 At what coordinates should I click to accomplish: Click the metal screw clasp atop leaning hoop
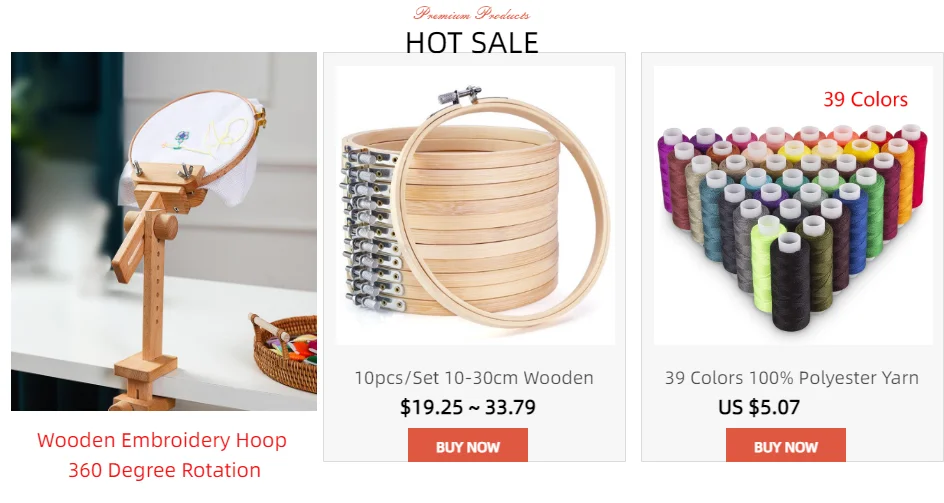click(460, 95)
